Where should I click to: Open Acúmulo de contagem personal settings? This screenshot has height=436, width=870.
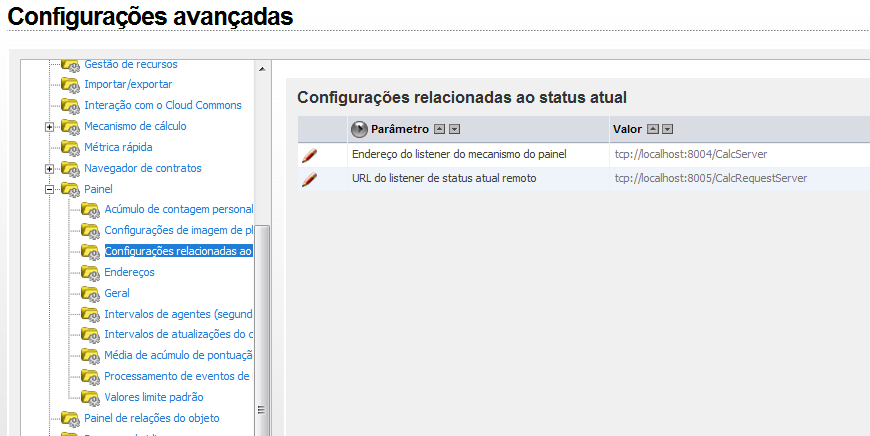(x=179, y=209)
